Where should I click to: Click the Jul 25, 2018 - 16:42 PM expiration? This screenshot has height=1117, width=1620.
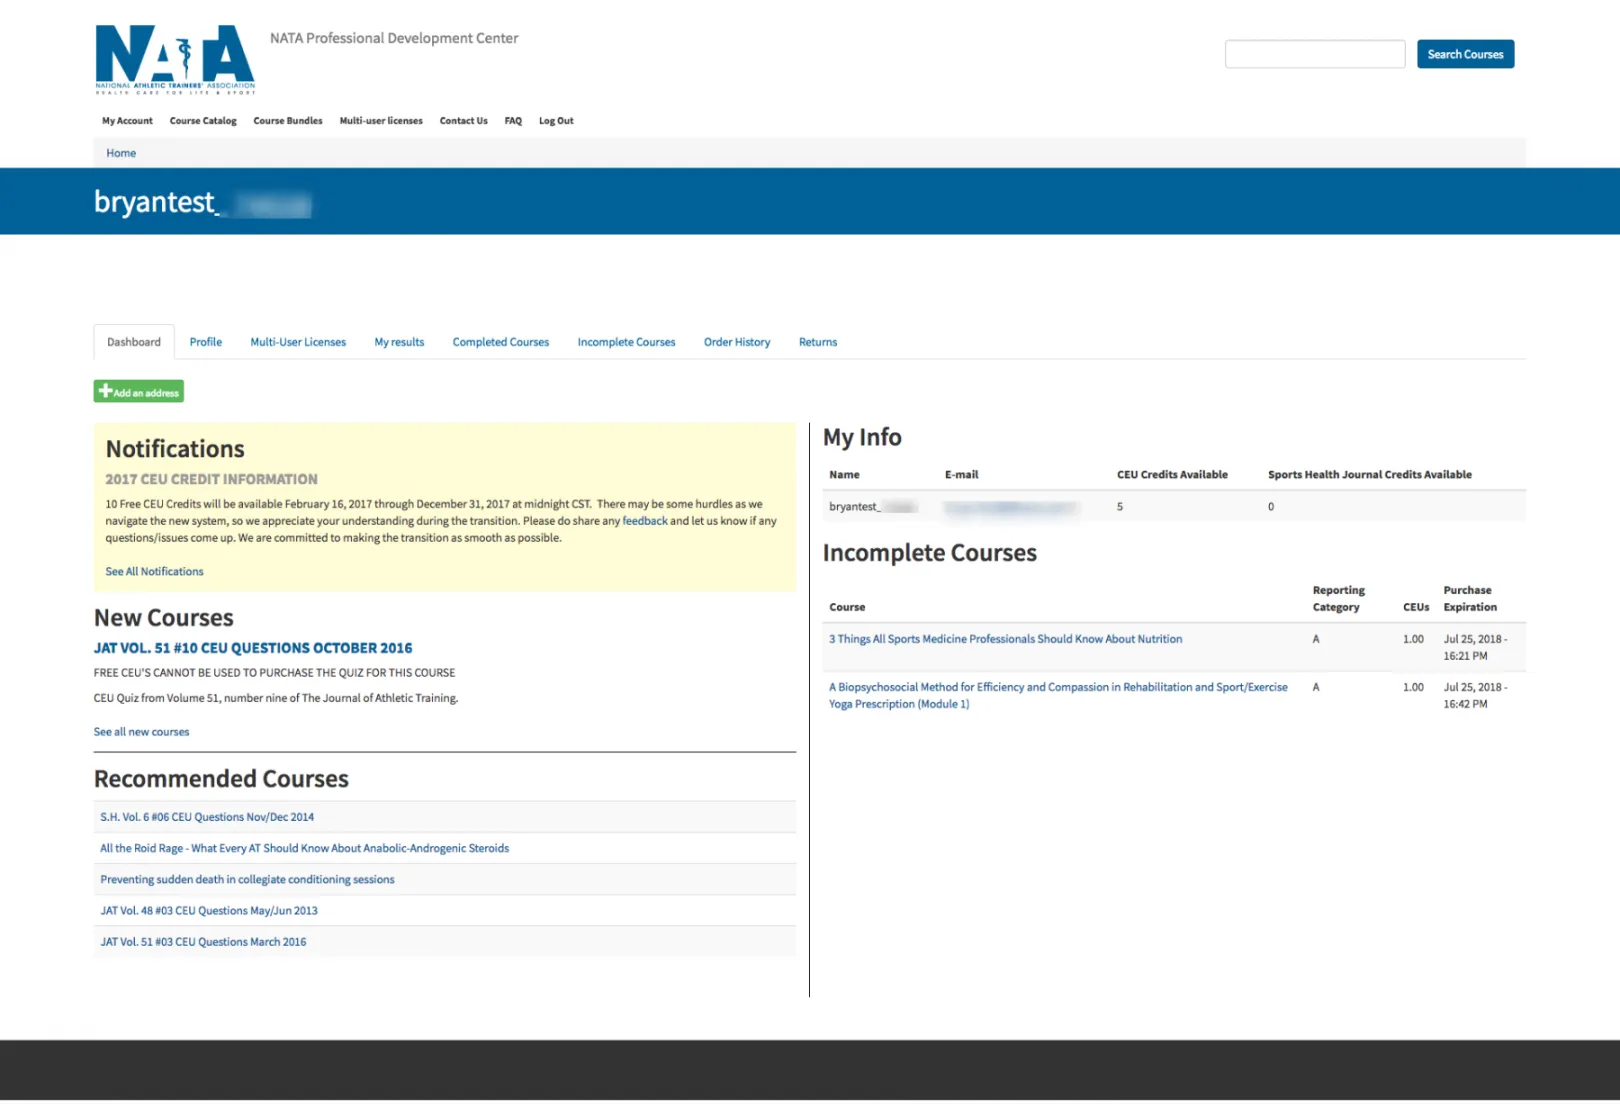click(x=1475, y=695)
